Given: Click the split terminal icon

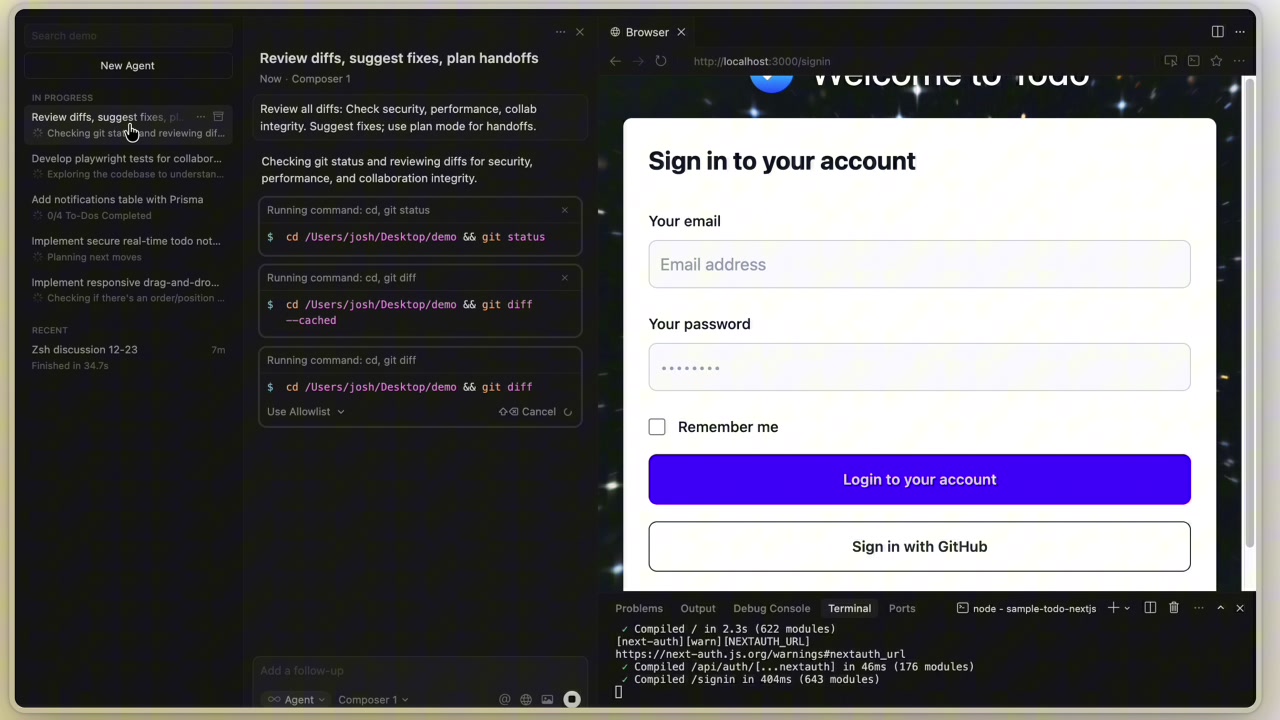Looking at the screenshot, I should point(1150,607).
